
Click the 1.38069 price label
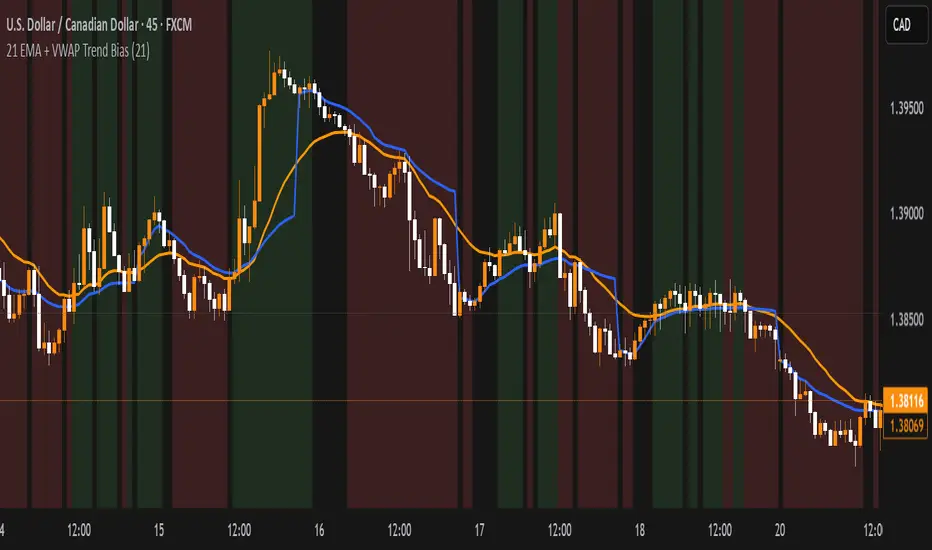tap(905, 425)
